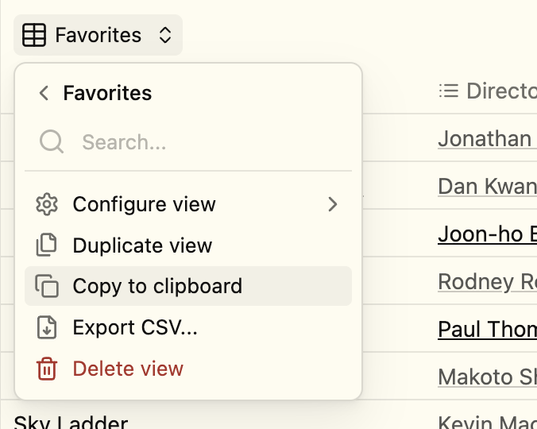Click the Duplicate view pages icon
The image size is (537, 429).
47,245
